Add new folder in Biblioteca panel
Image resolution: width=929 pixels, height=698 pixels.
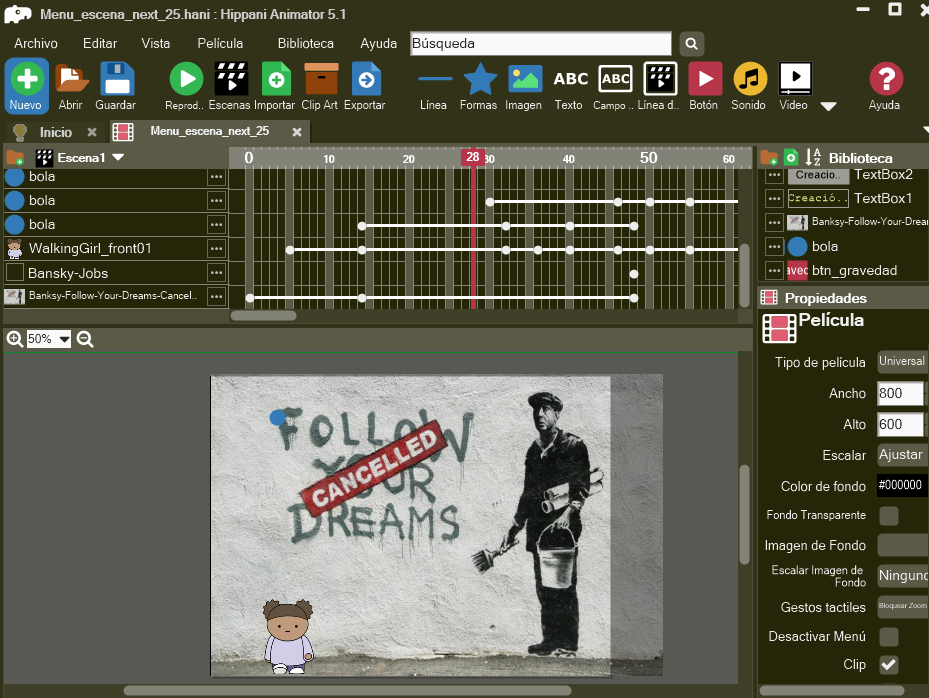pyautogui.click(x=769, y=158)
